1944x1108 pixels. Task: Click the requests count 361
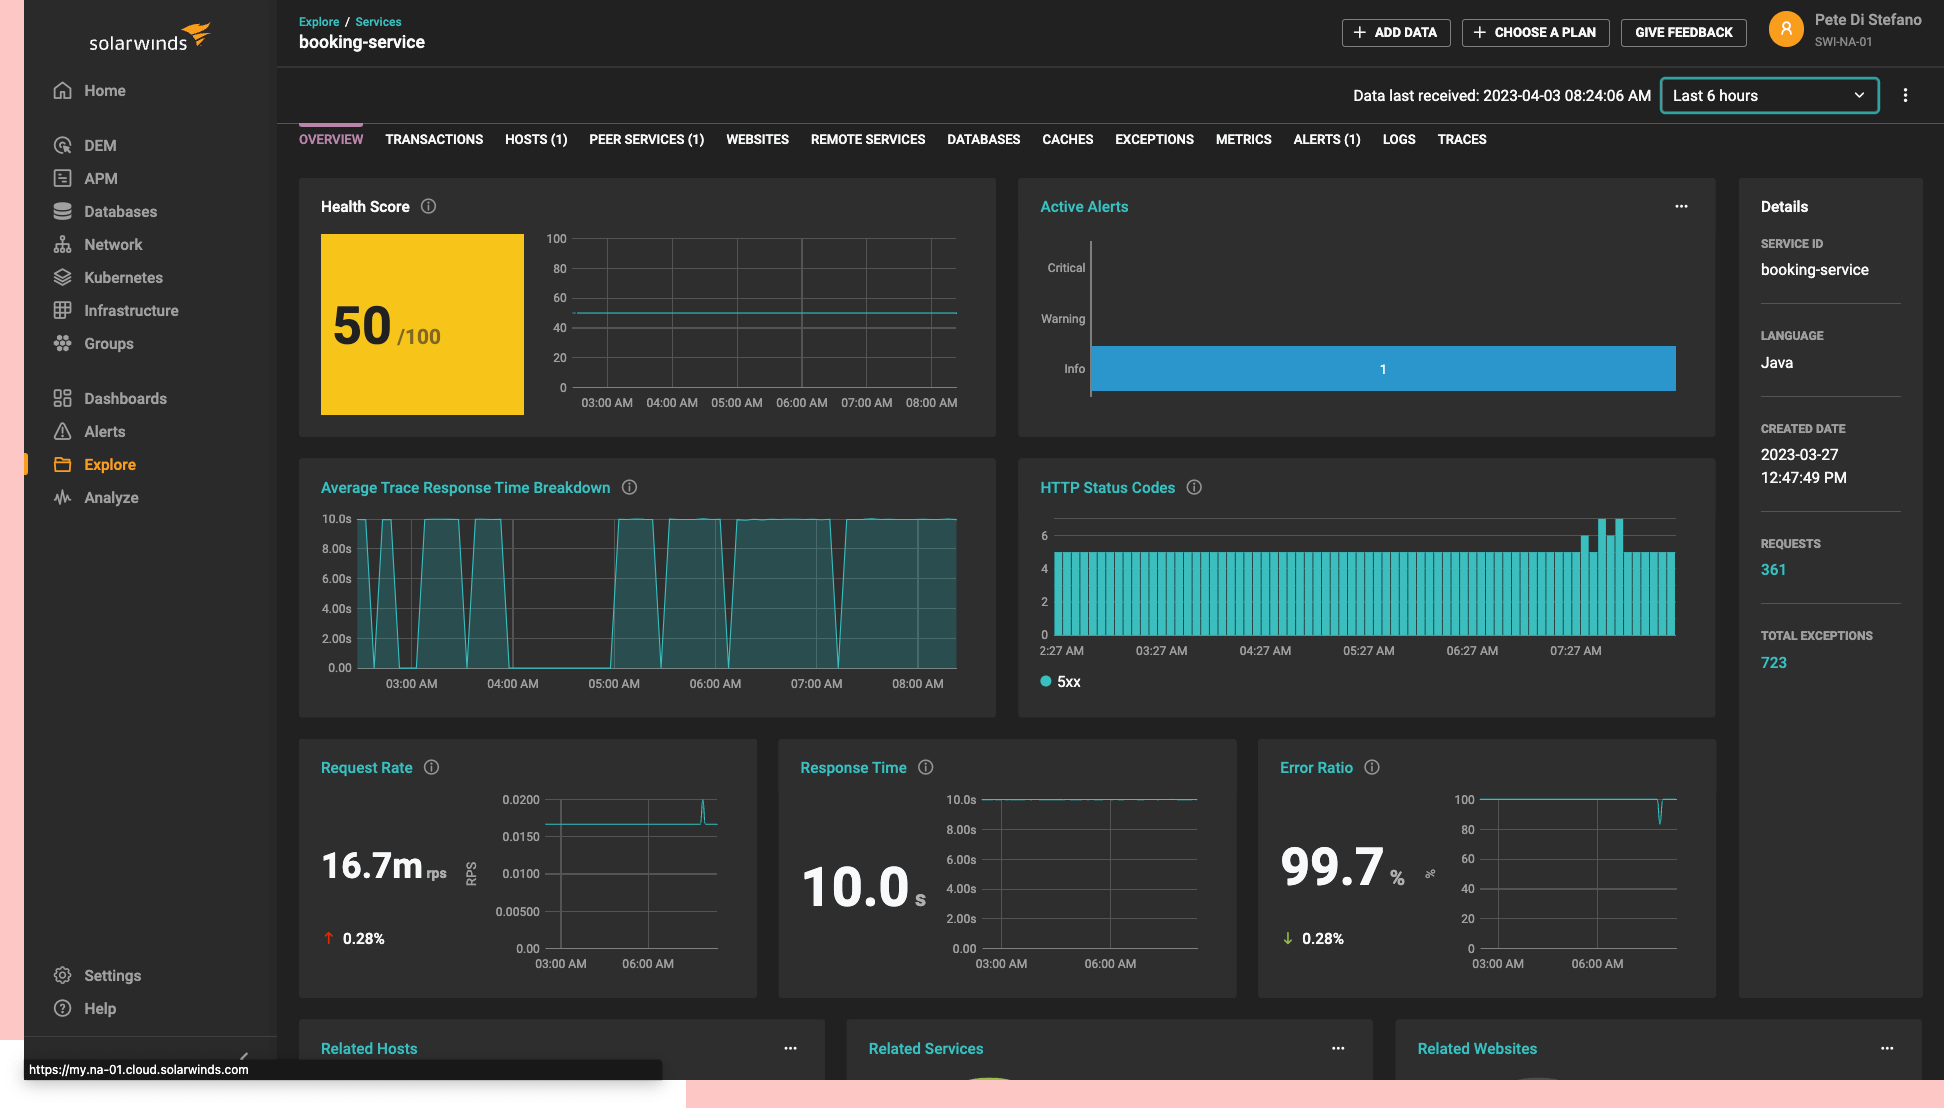(x=1773, y=570)
